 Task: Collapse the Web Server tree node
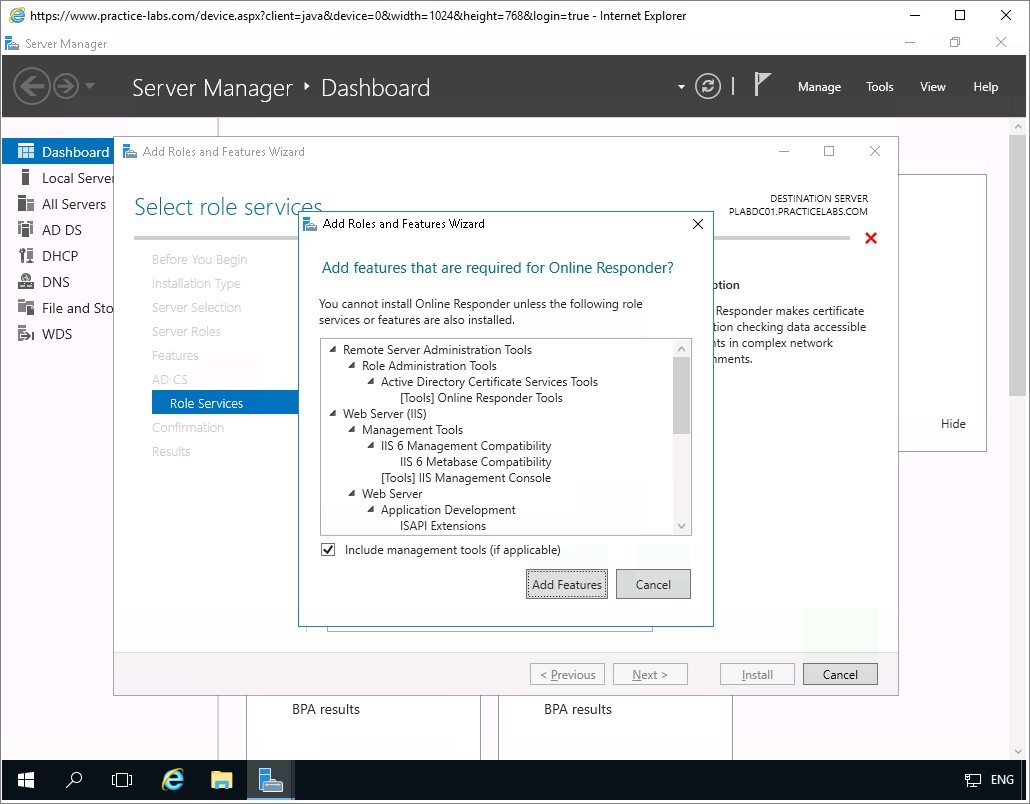352,493
